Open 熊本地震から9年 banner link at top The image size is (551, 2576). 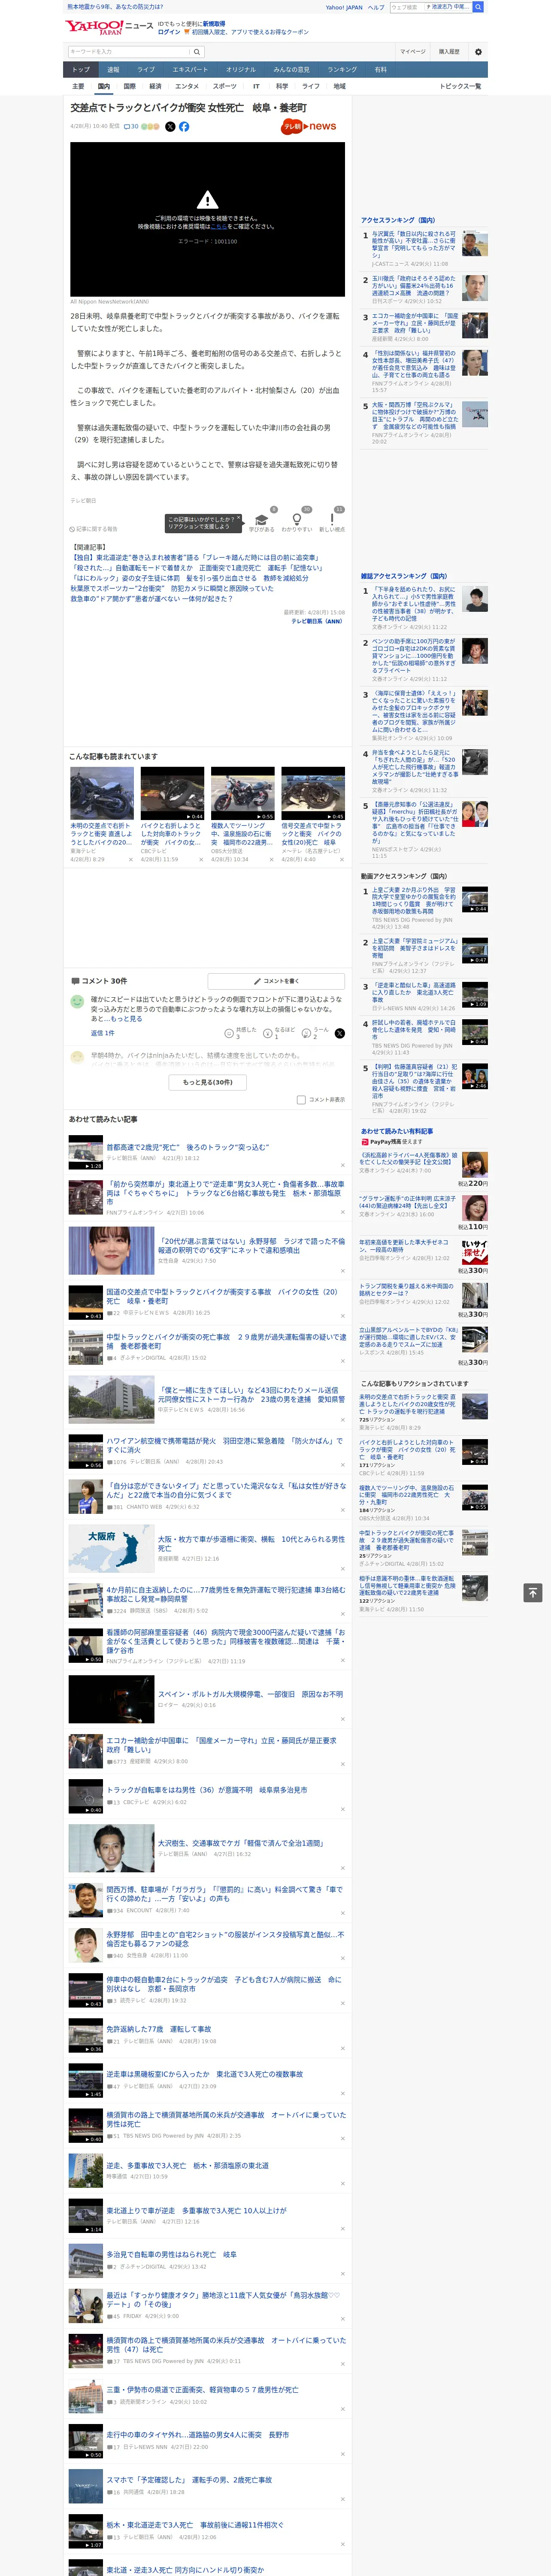coord(115,7)
